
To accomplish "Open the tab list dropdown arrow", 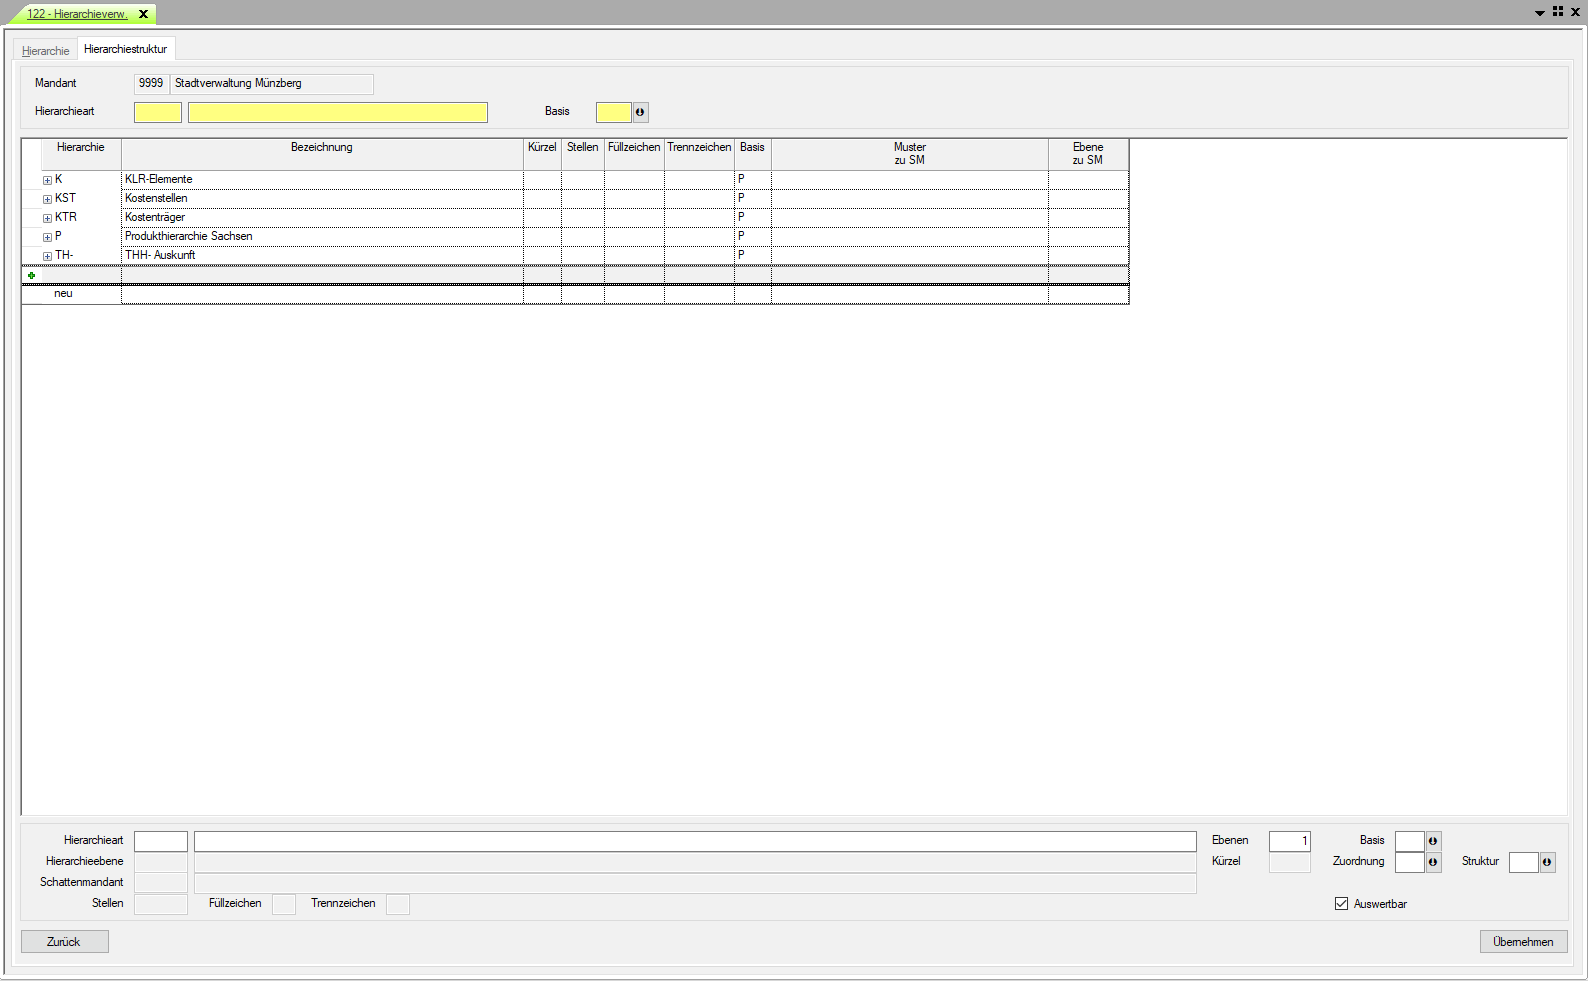I will (1540, 13).
